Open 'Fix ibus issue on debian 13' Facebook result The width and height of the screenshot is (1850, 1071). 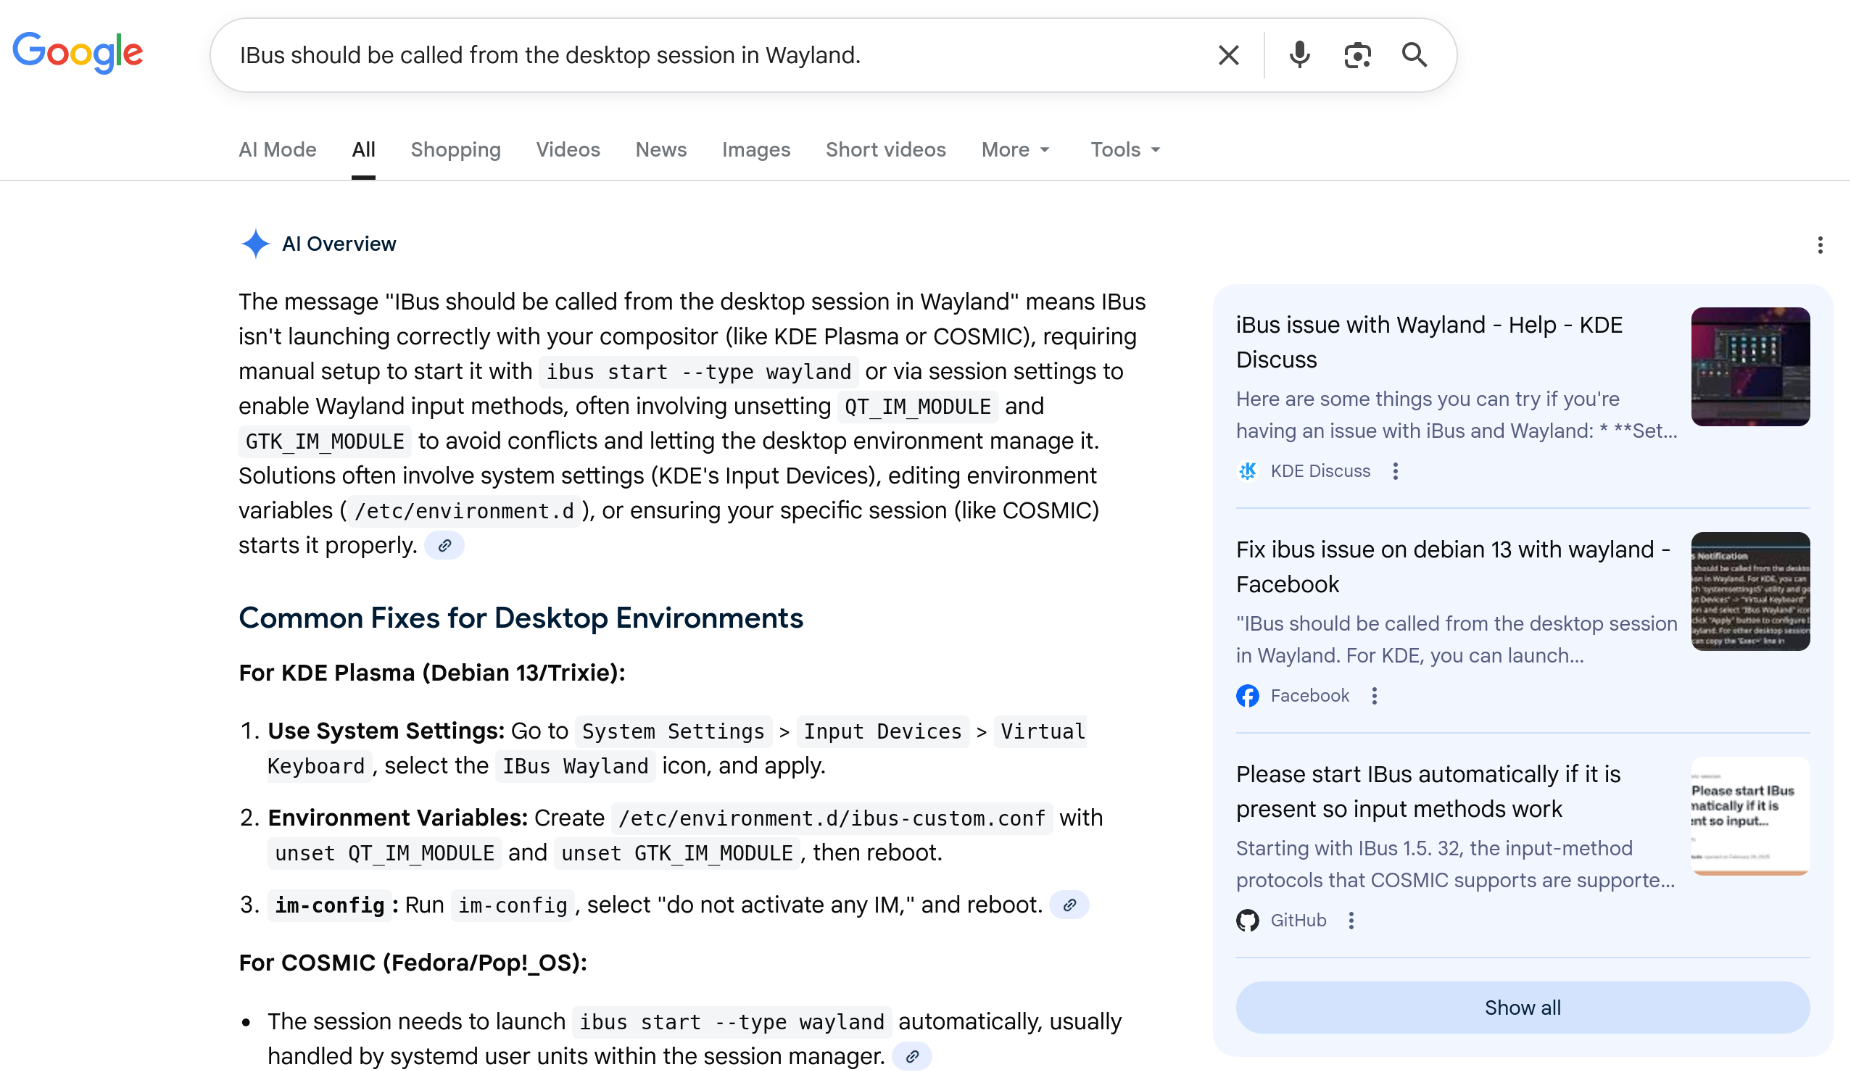tap(1453, 567)
